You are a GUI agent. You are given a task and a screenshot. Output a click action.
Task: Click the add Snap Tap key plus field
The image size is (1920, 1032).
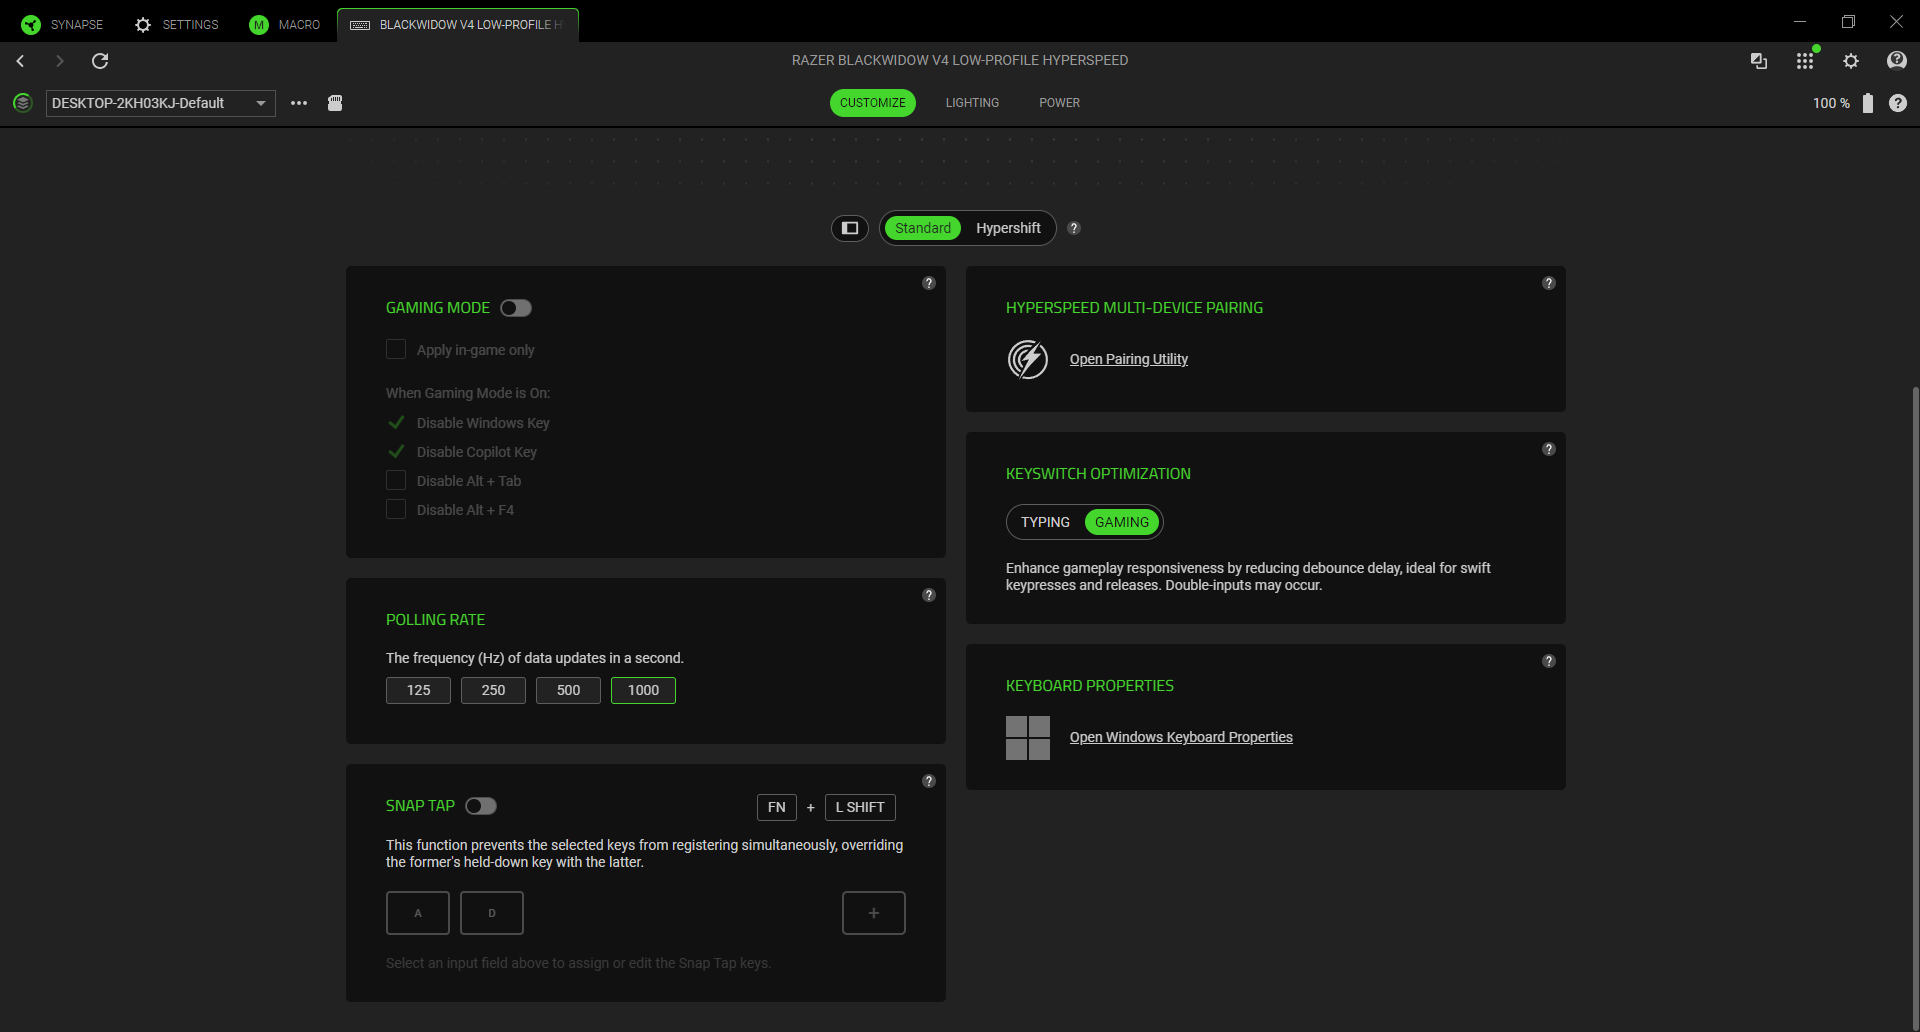click(873, 913)
